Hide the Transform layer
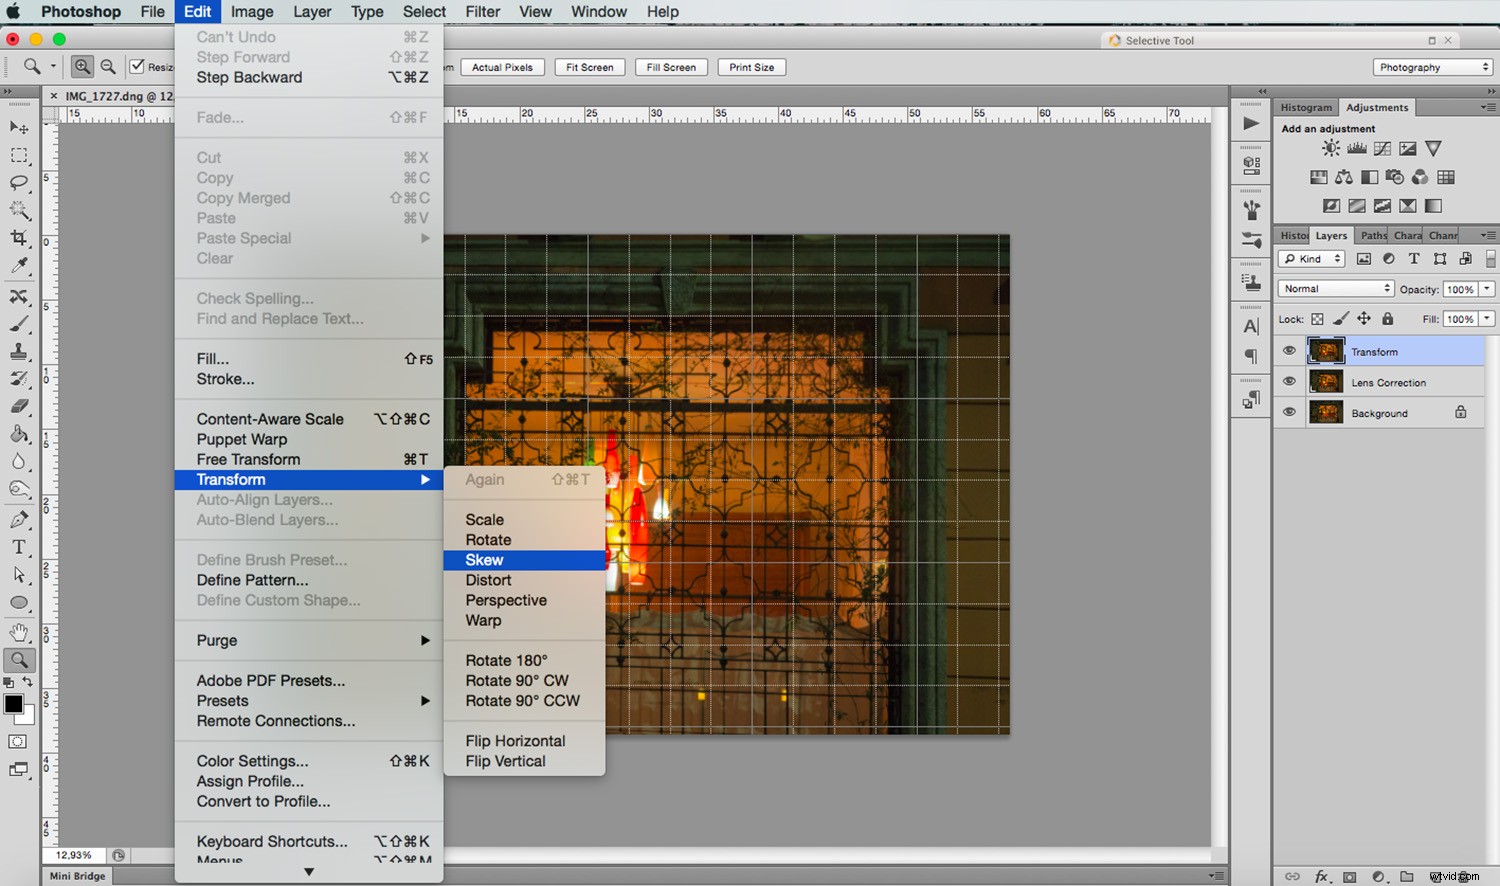The width and height of the screenshot is (1500, 886). 1289,351
